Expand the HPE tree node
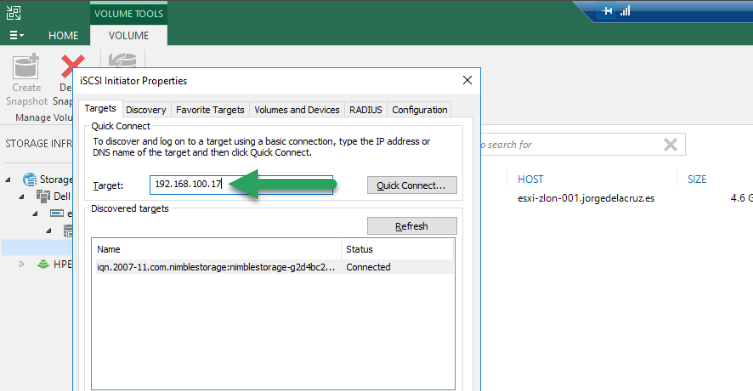 coord(21,264)
